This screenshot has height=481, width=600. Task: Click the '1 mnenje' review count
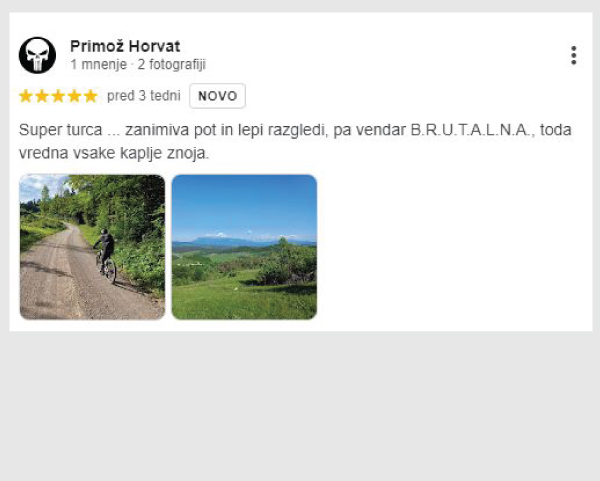click(98, 64)
